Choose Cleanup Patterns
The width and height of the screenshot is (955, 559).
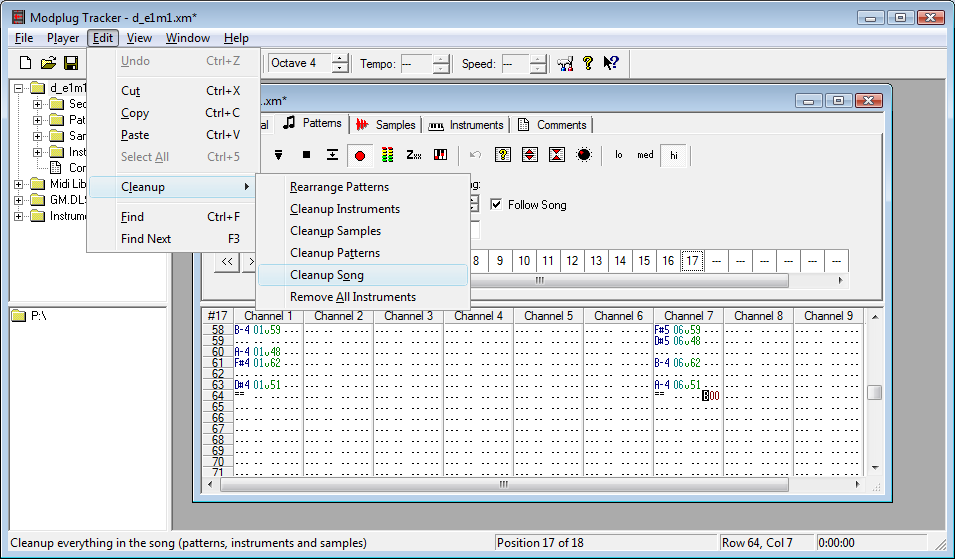pos(363,253)
